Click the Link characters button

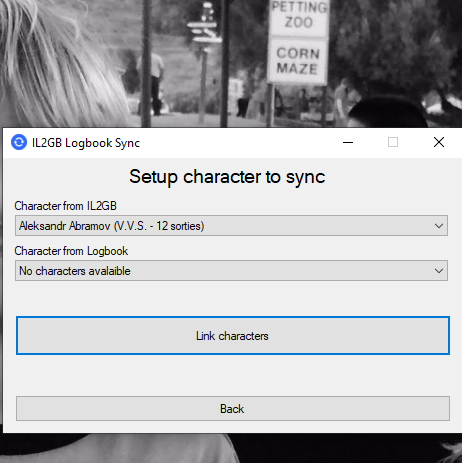(233, 336)
